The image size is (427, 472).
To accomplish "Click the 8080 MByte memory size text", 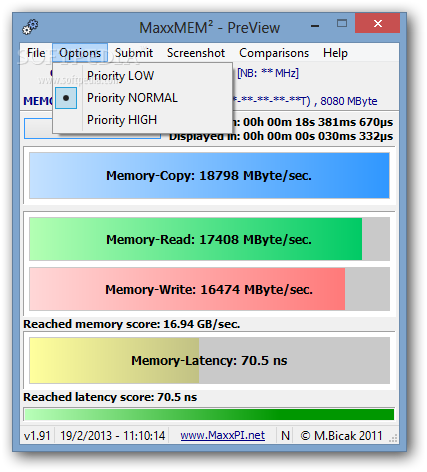I will (349, 101).
